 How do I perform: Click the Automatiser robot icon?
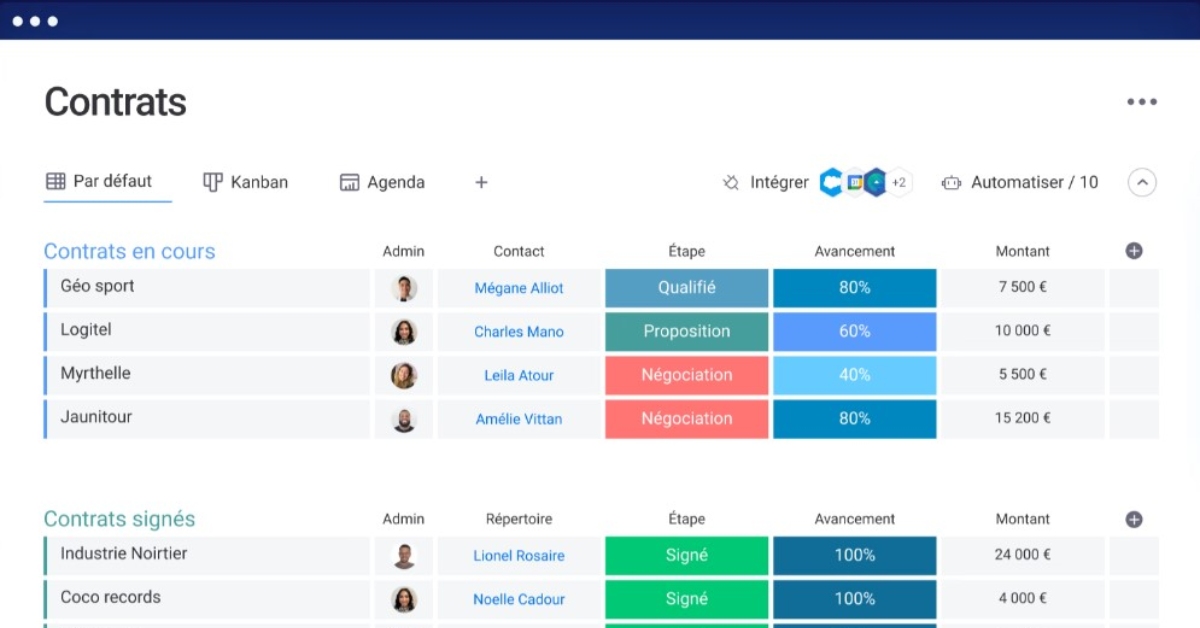pyautogui.click(x=951, y=183)
